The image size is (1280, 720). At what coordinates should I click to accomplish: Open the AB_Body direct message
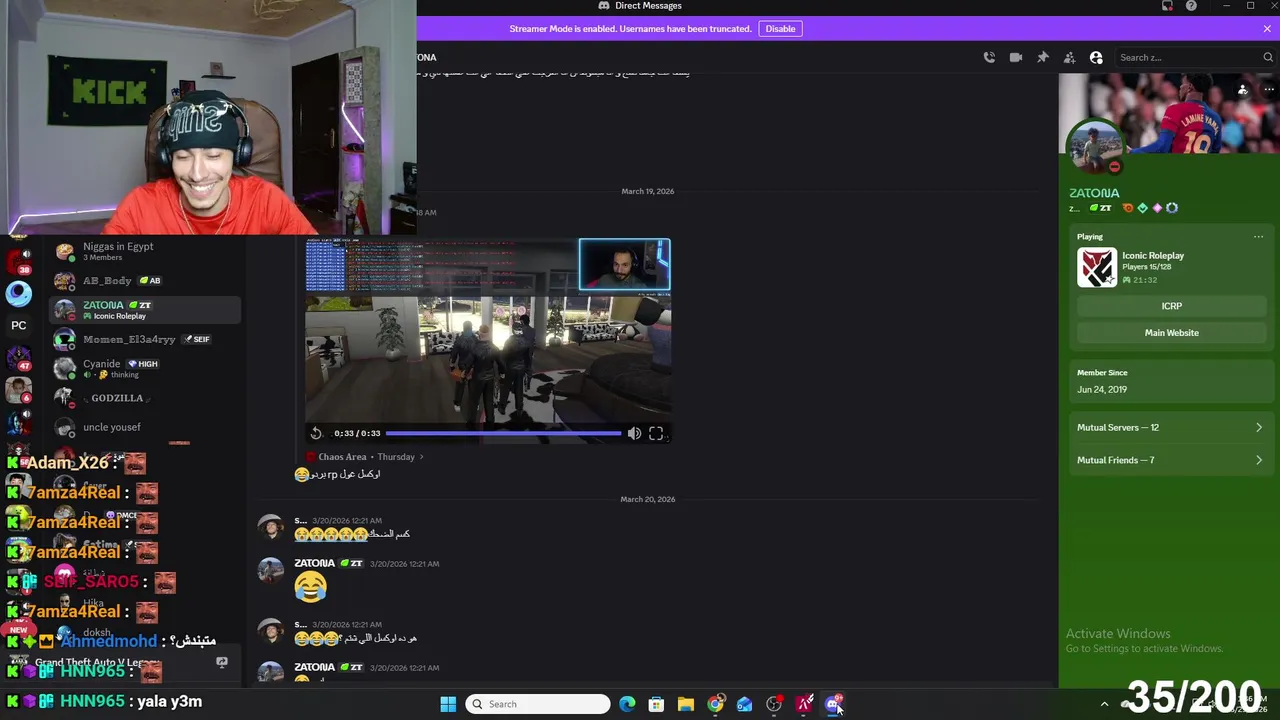coord(145,281)
